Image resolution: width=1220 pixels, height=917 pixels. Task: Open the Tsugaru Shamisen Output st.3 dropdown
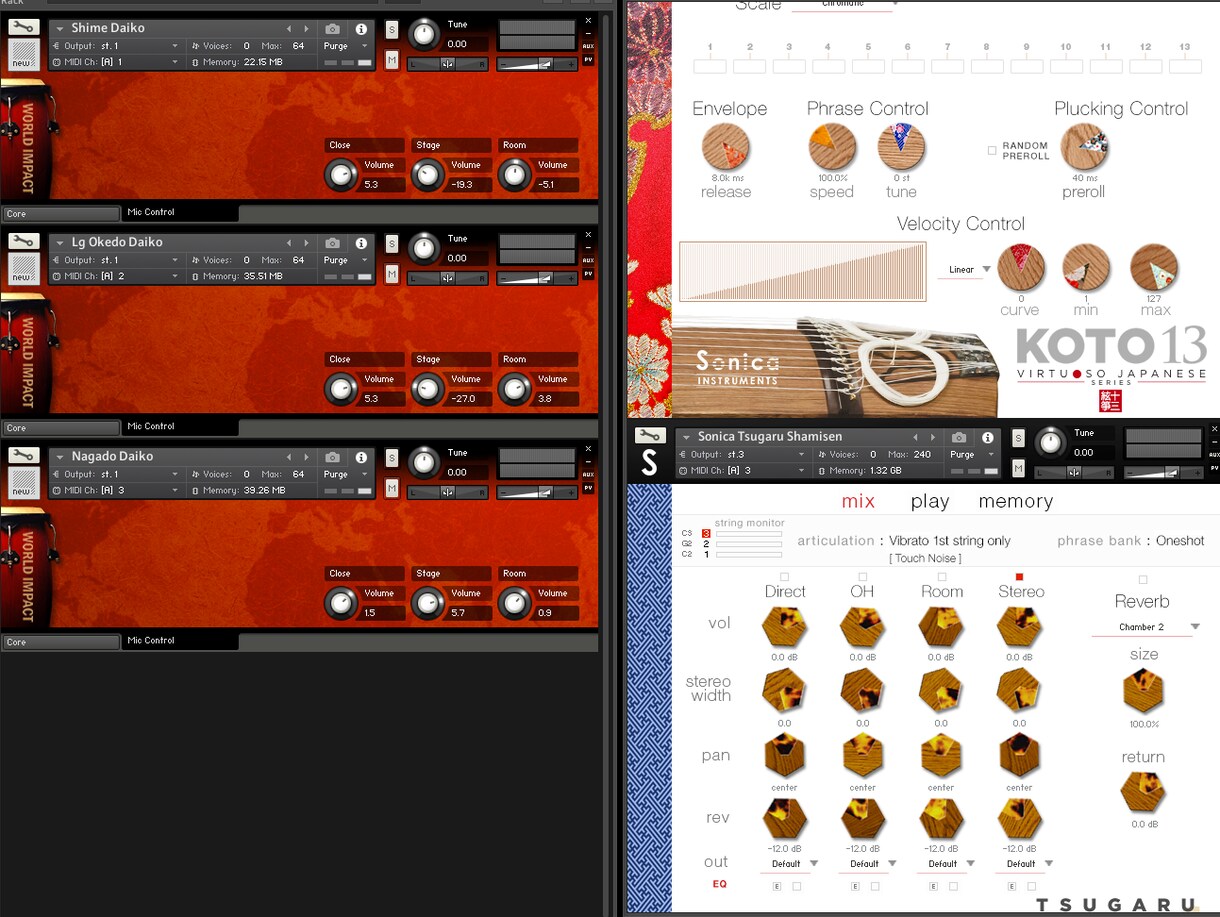(741, 454)
